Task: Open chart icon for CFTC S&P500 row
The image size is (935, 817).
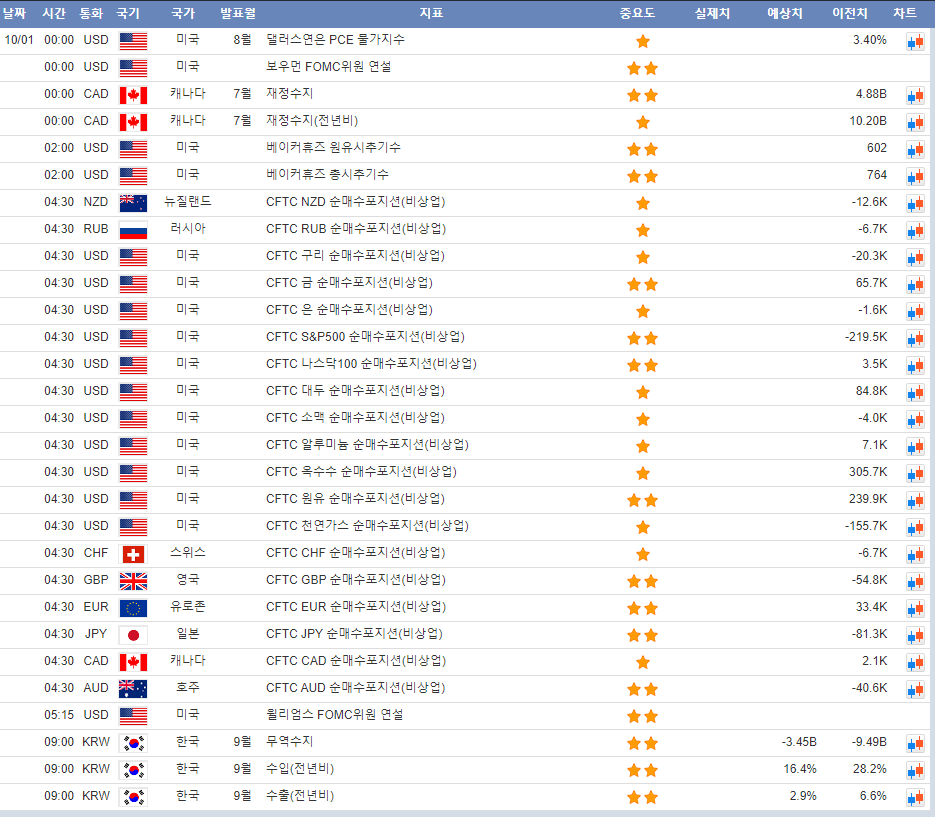Action: [x=915, y=338]
